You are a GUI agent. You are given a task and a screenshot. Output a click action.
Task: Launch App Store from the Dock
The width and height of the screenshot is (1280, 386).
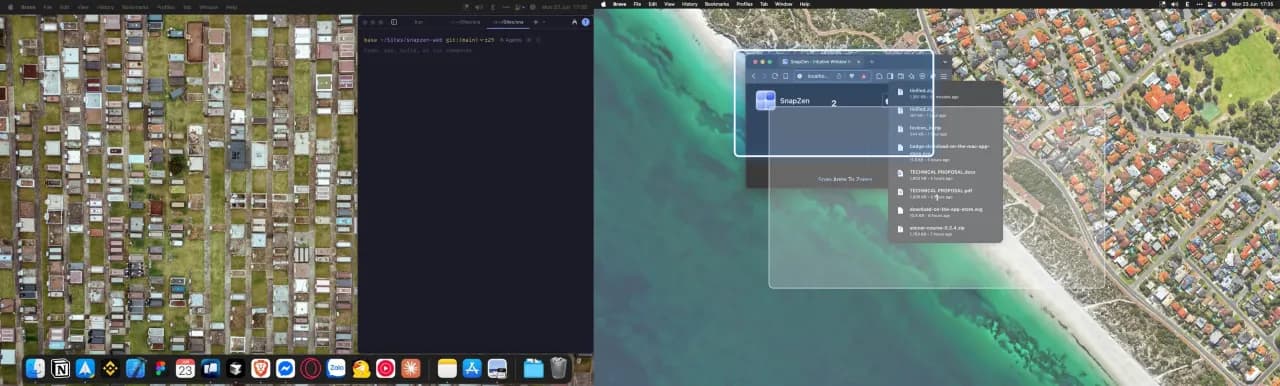tap(472, 368)
